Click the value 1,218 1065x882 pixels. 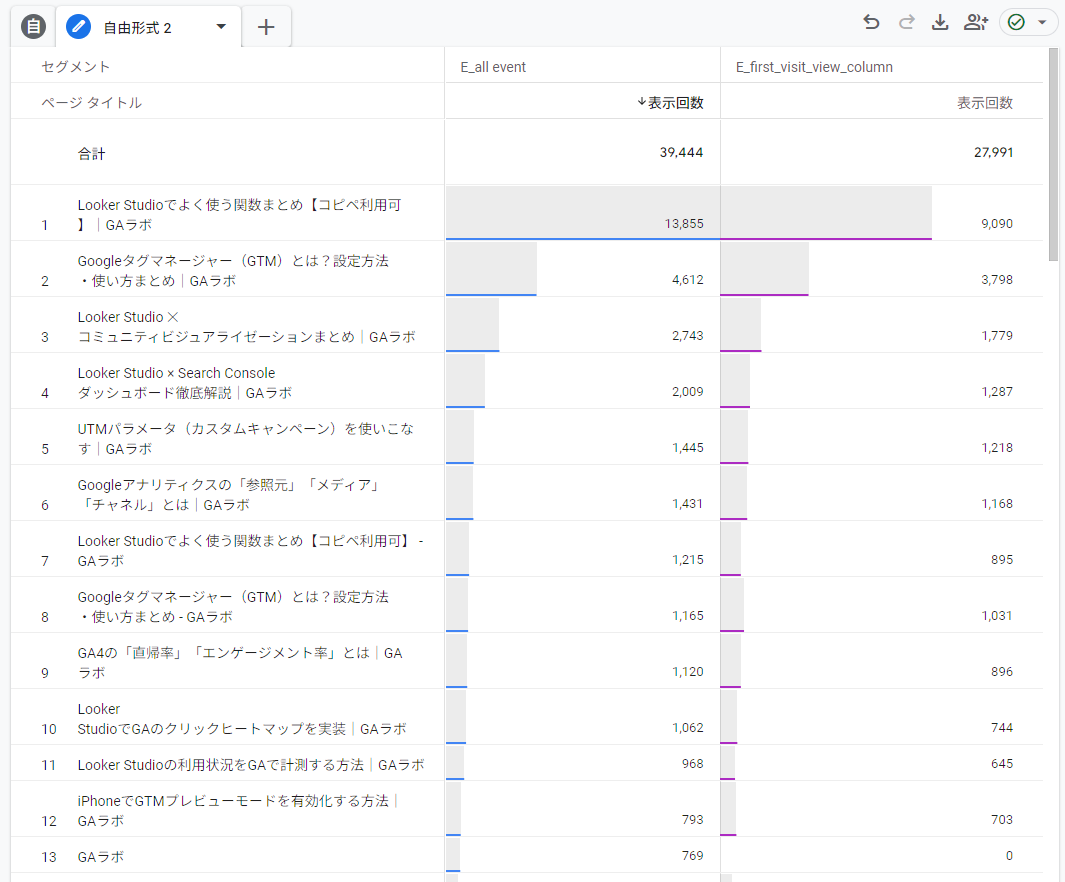pyautogui.click(x=996, y=447)
